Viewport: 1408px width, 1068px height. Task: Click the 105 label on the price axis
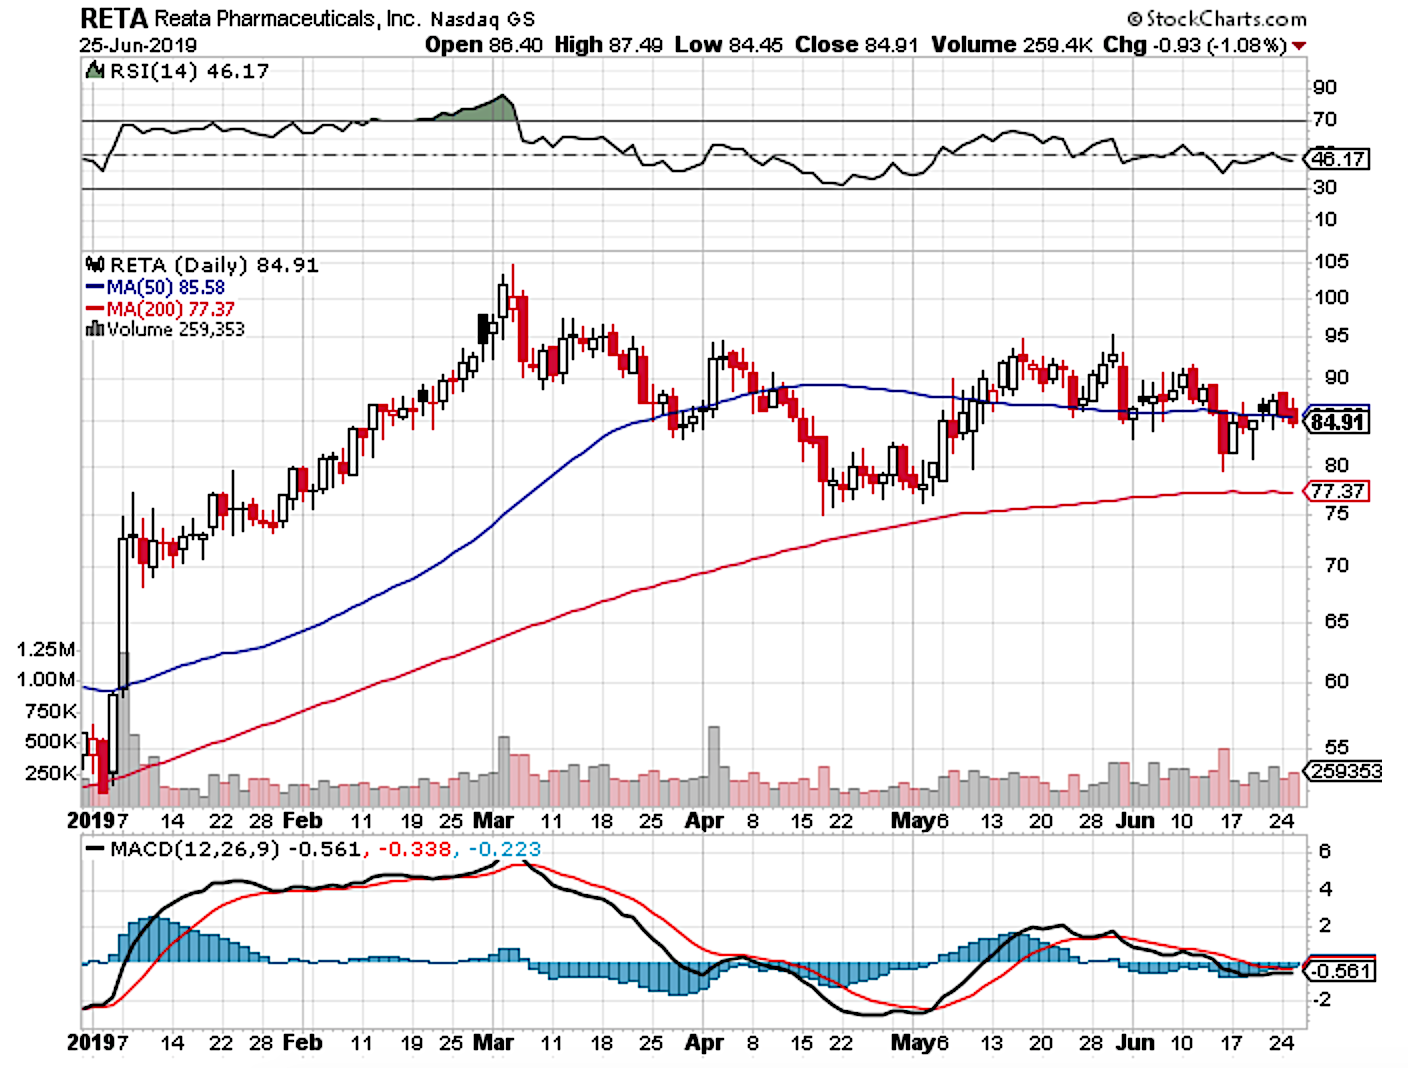point(1331,261)
